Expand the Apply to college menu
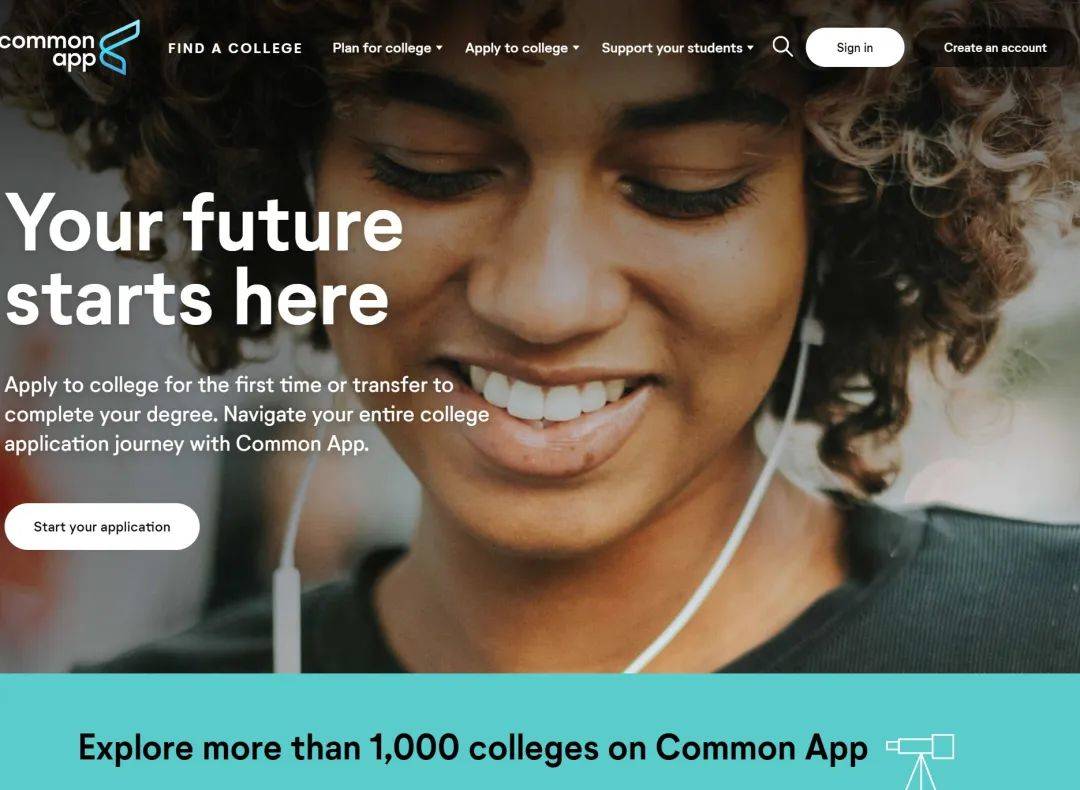The height and width of the screenshot is (790, 1080). tap(522, 48)
